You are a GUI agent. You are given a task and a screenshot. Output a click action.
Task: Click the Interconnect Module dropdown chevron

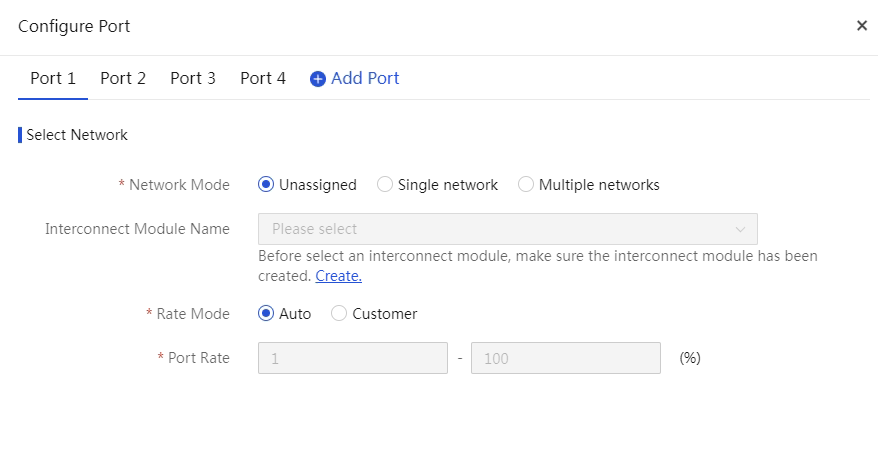tap(740, 229)
